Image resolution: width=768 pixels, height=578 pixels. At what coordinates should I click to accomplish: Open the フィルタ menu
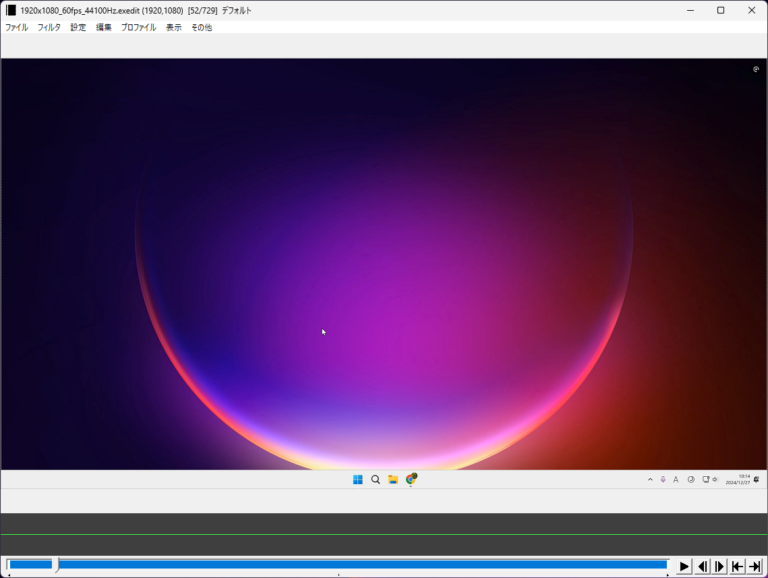tap(49, 28)
